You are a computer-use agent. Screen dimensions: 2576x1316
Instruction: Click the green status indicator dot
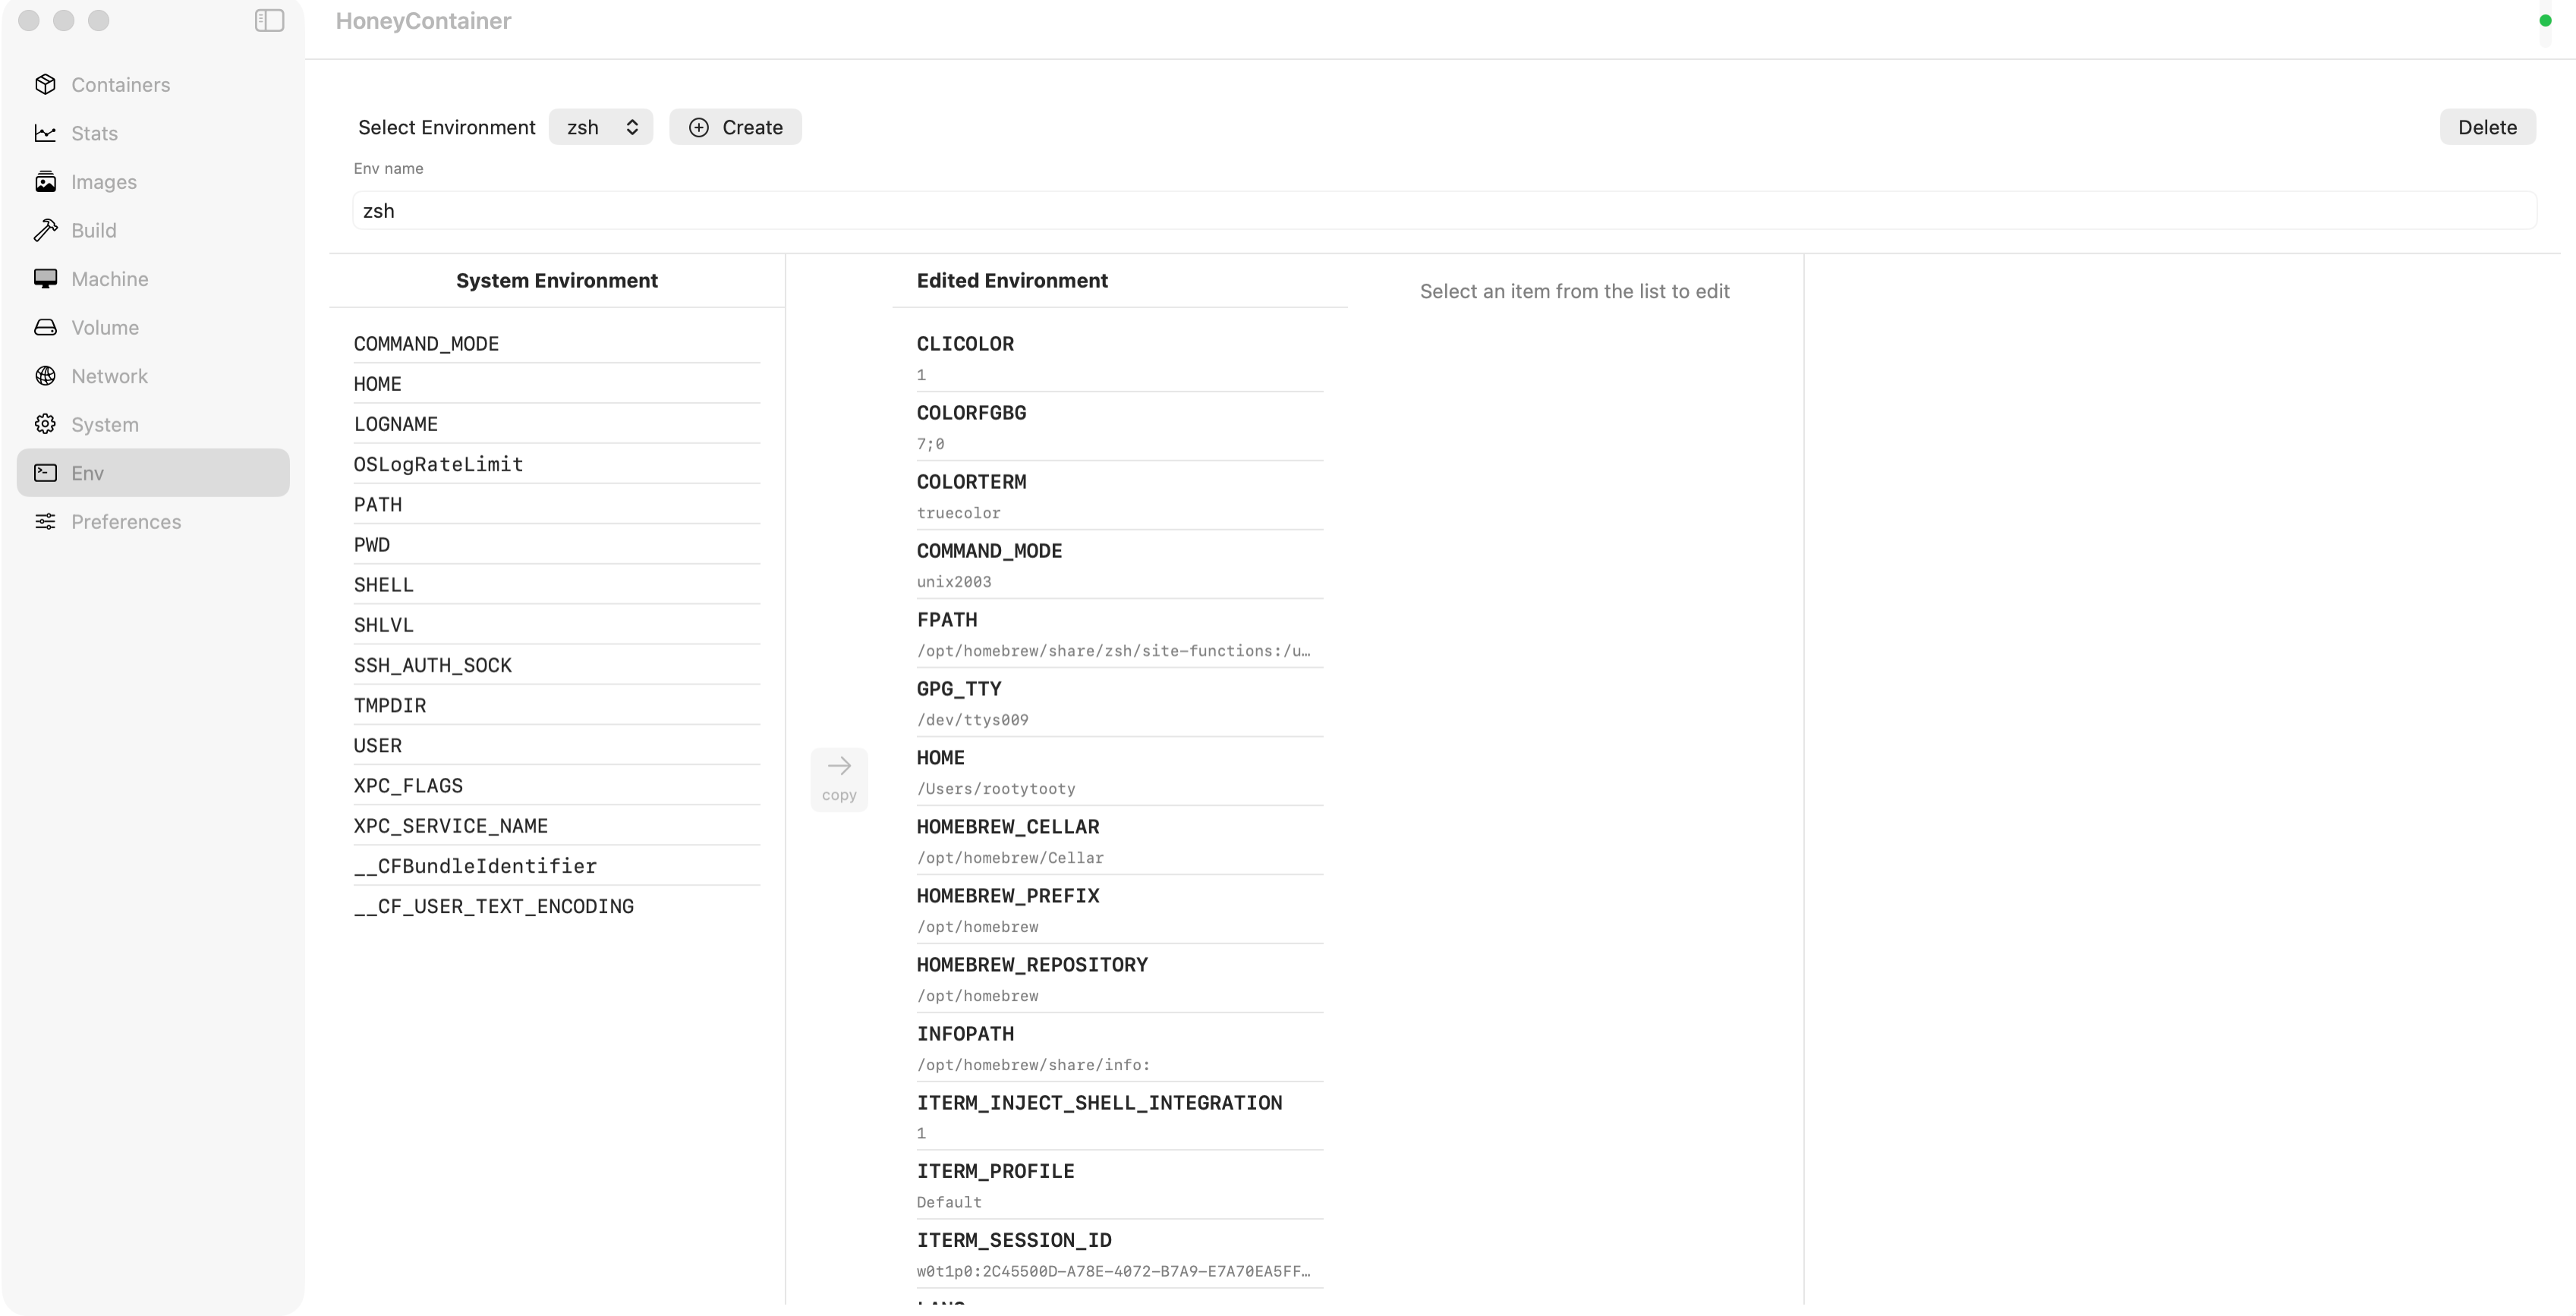tap(2545, 20)
